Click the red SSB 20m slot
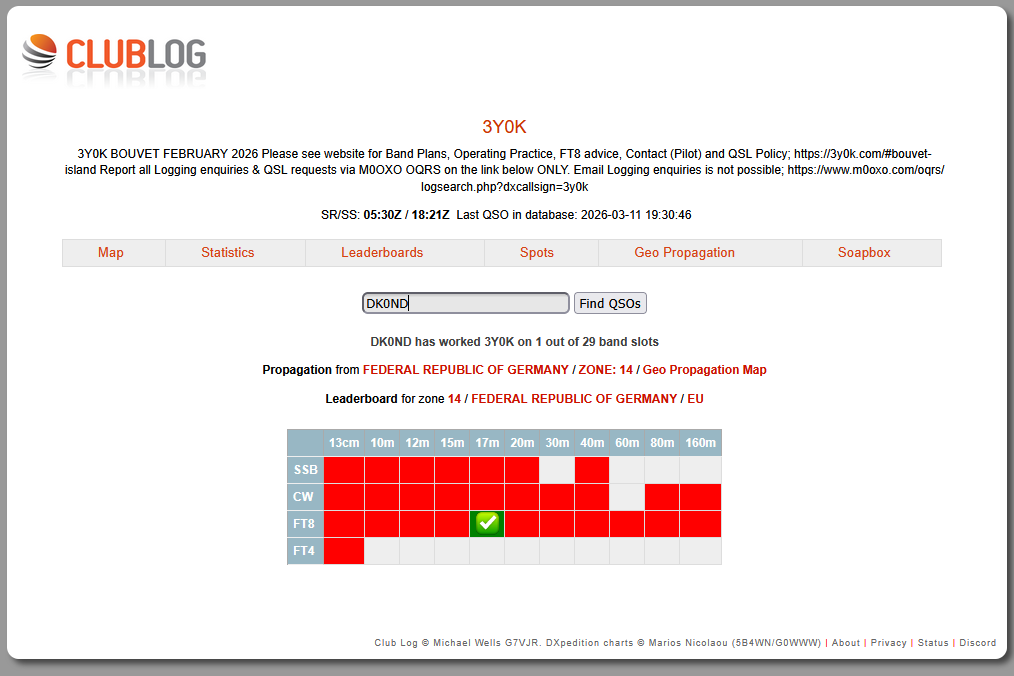1014x676 pixels. pos(522,469)
